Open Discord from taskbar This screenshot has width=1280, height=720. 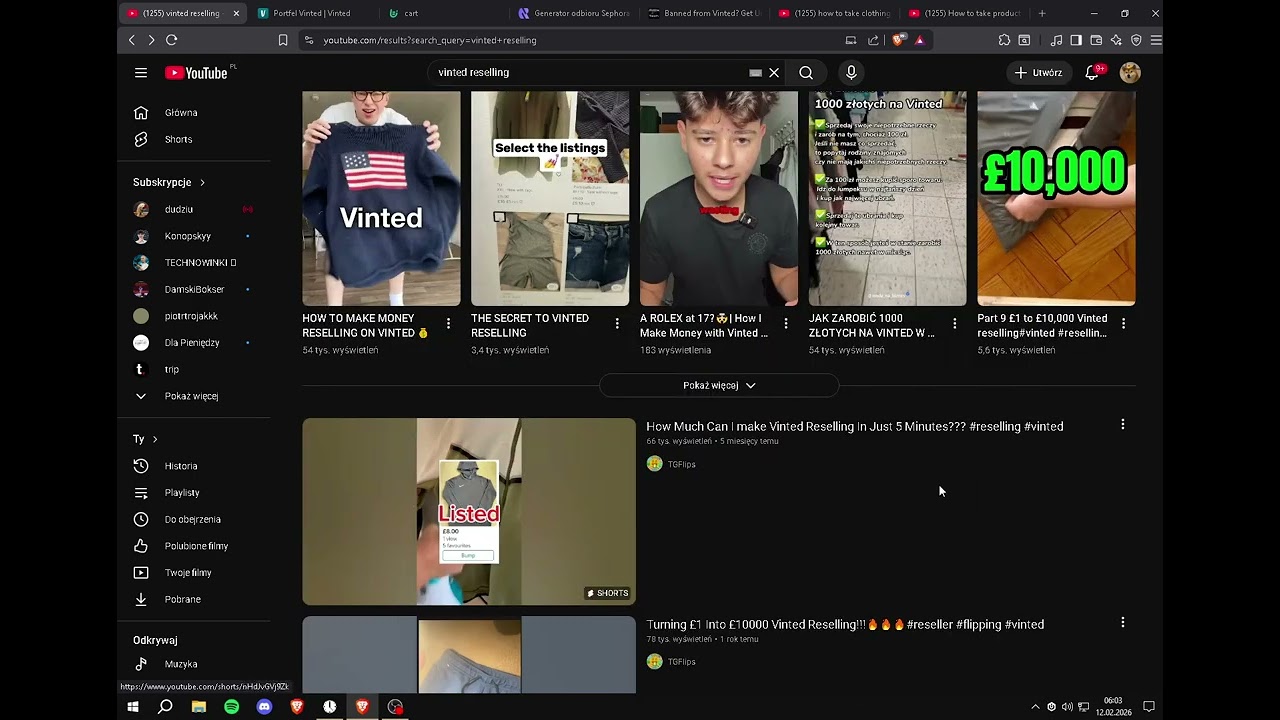pyautogui.click(x=264, y=706)
